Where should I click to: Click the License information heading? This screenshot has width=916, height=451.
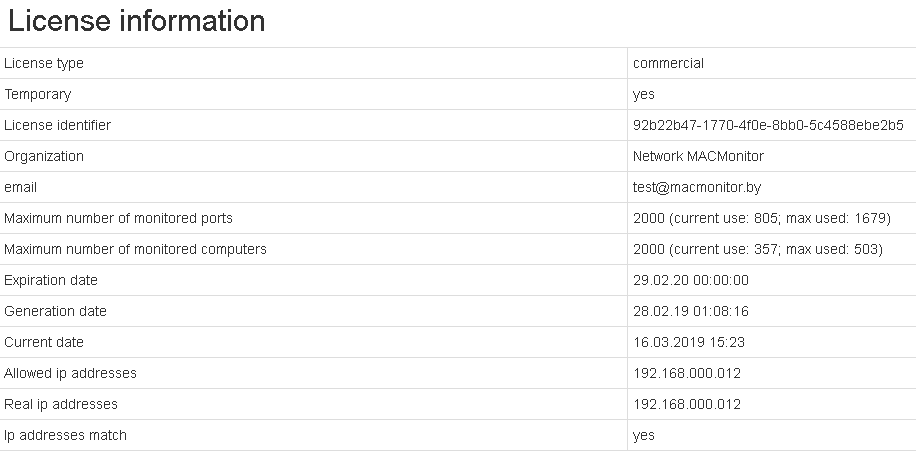pyautogui.click(x=137, y=21)
